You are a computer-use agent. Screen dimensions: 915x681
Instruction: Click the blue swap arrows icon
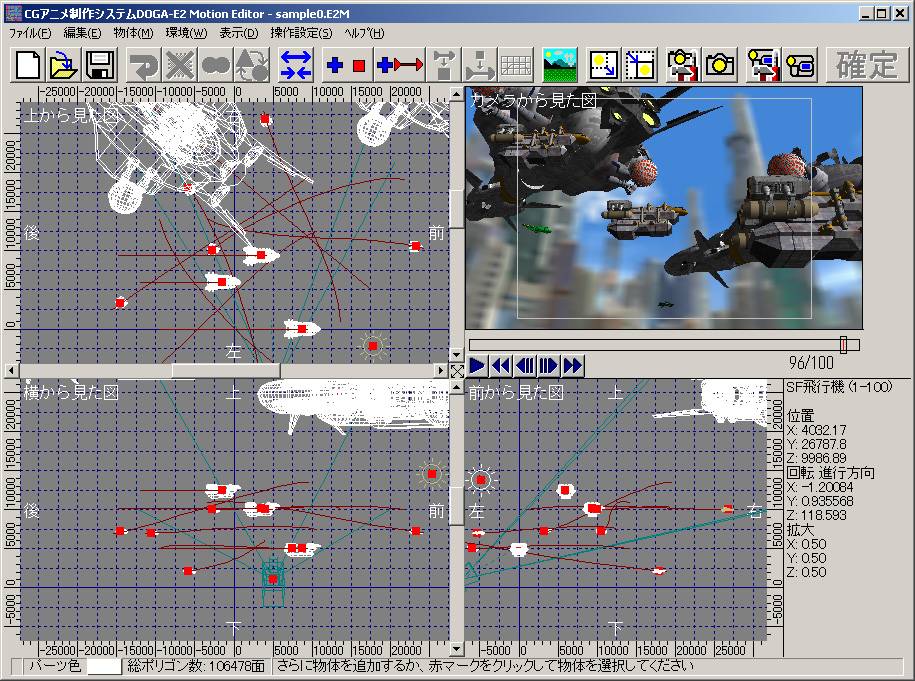pyautogui.click(x=296, y=66)
